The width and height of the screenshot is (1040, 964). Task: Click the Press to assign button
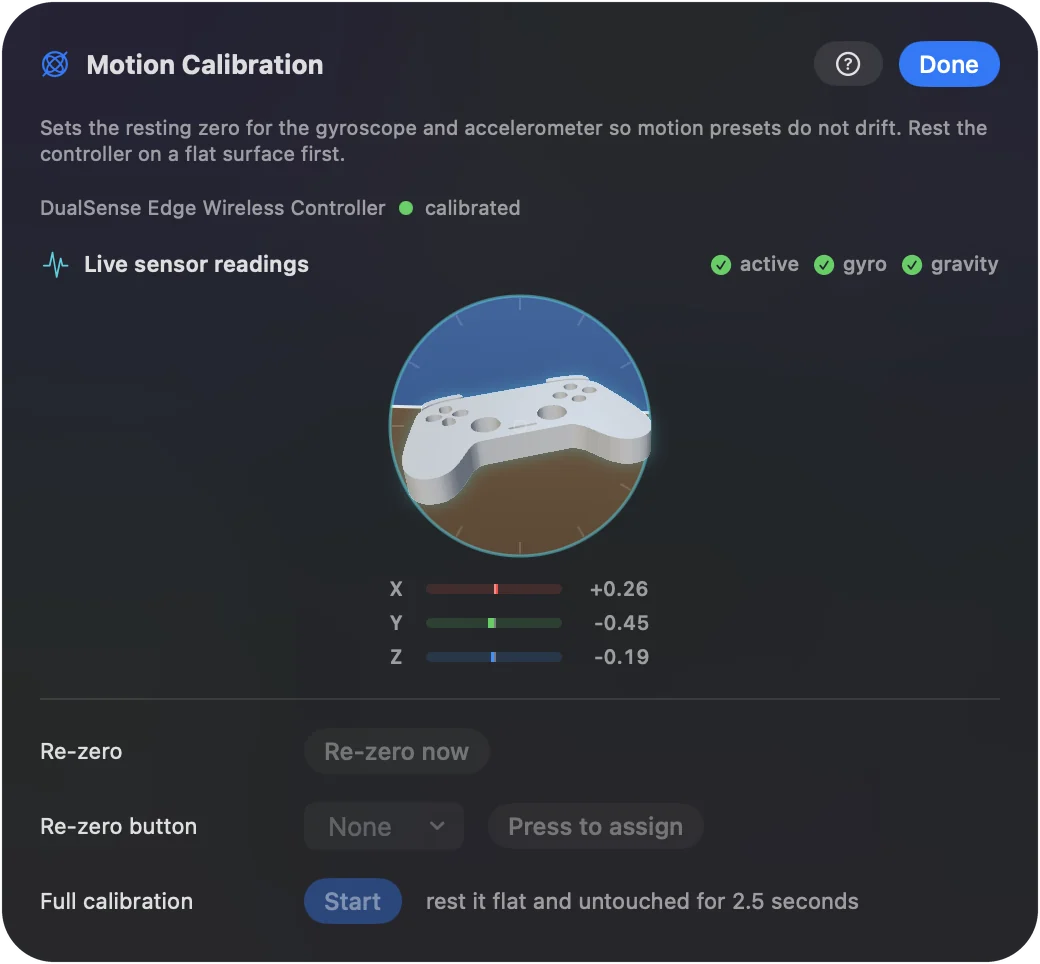click(596, 827)
